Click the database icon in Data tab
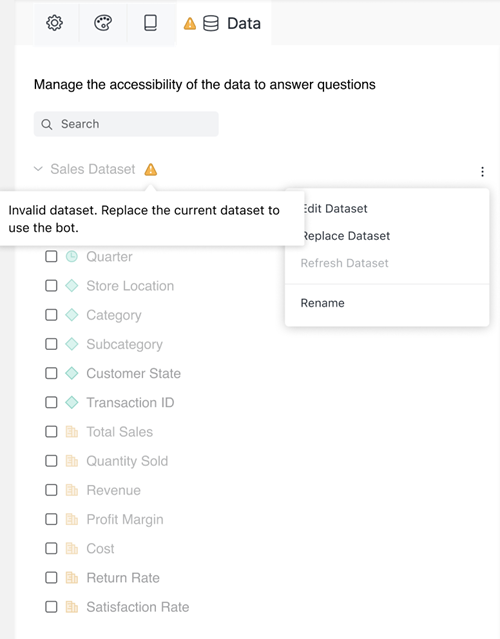The width and height of the screenshot is (500, 639). coord(211,24)
